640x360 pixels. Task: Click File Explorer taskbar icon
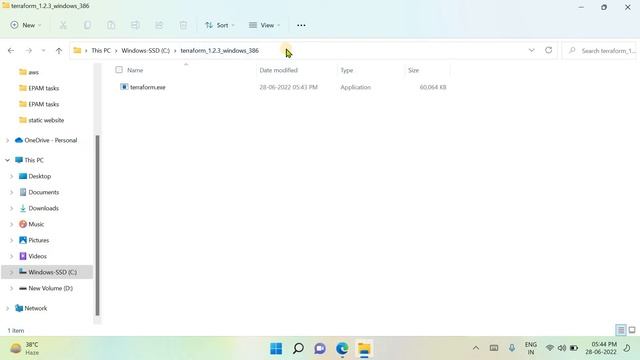tap(364, 349)
